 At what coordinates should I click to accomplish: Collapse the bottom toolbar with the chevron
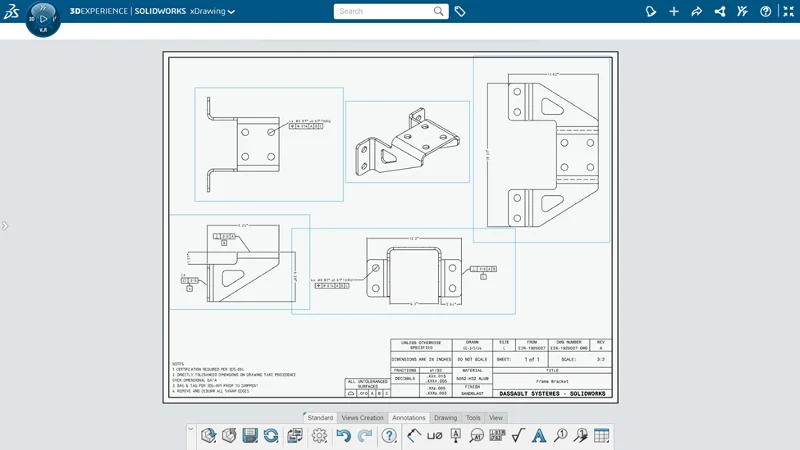click(190, 430)
